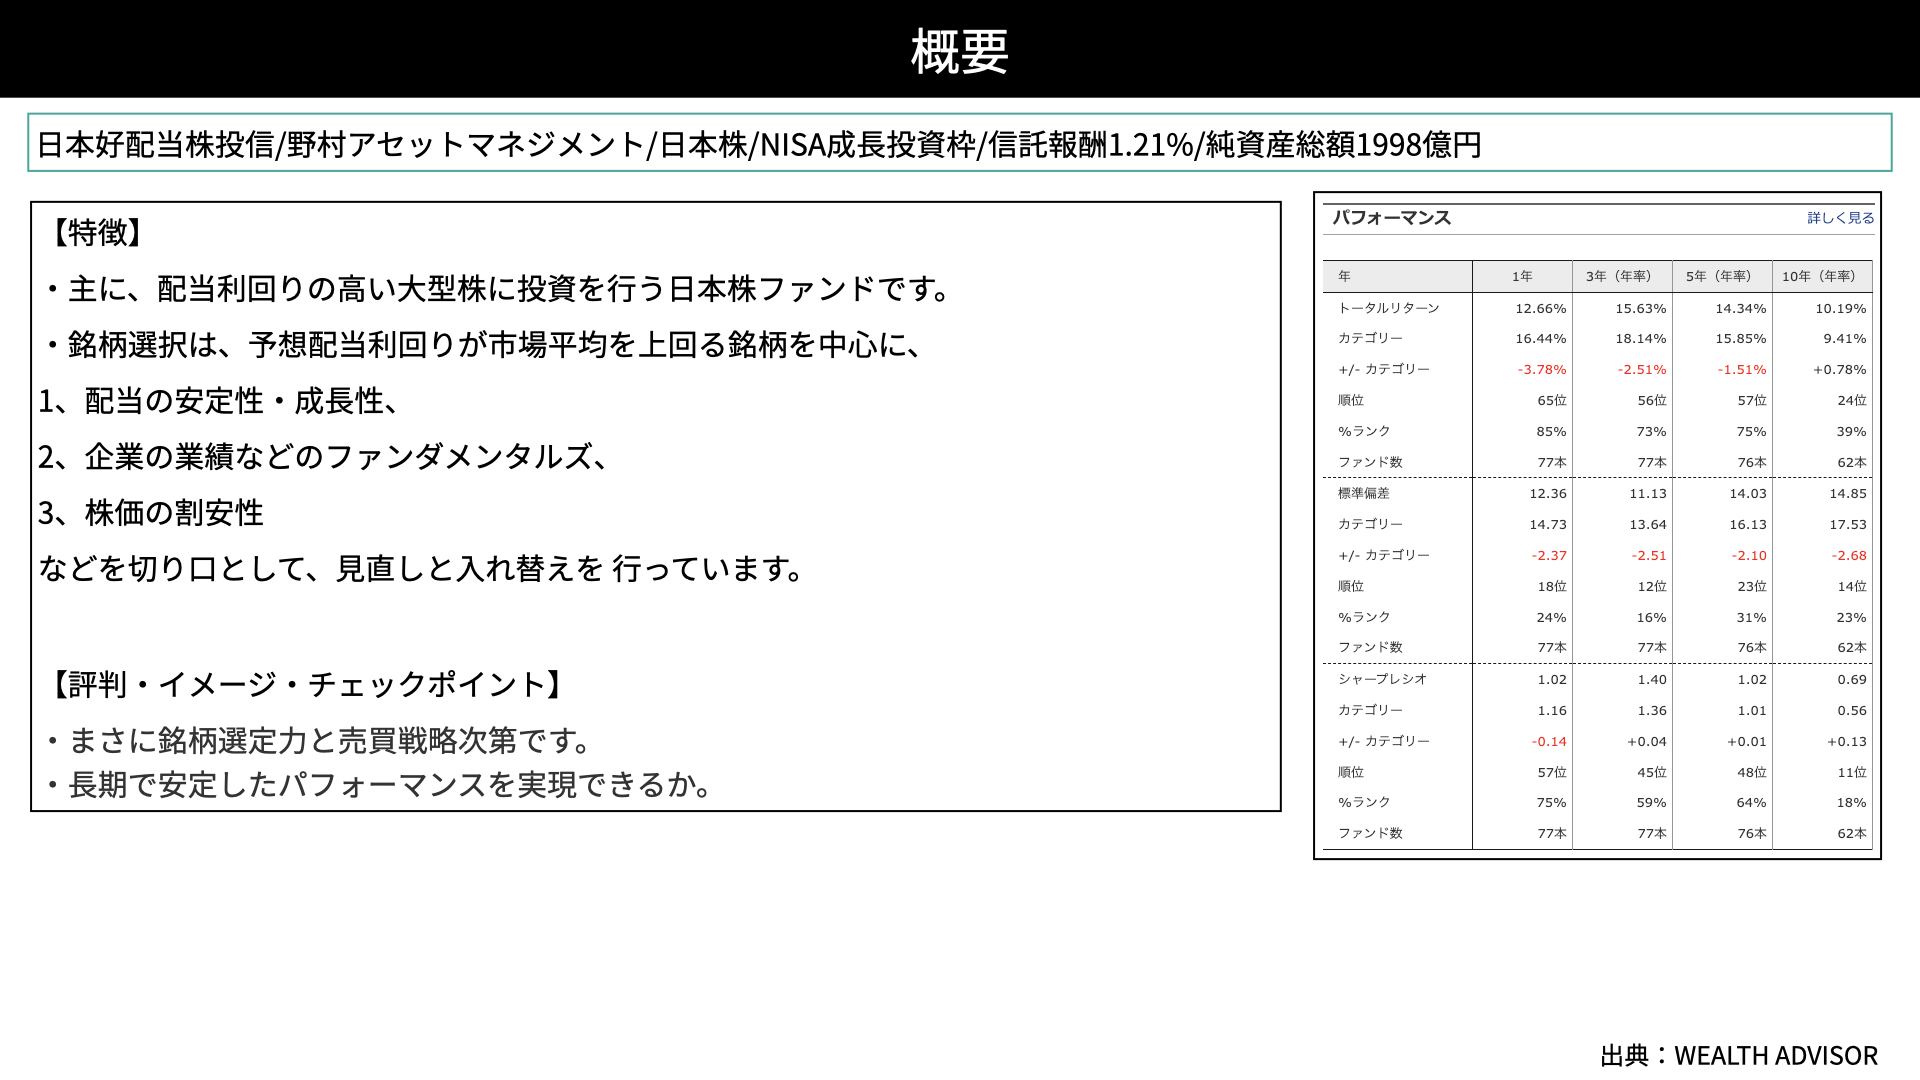
Task: Click the 1年 column header
Action: (x=1522, y=276)
